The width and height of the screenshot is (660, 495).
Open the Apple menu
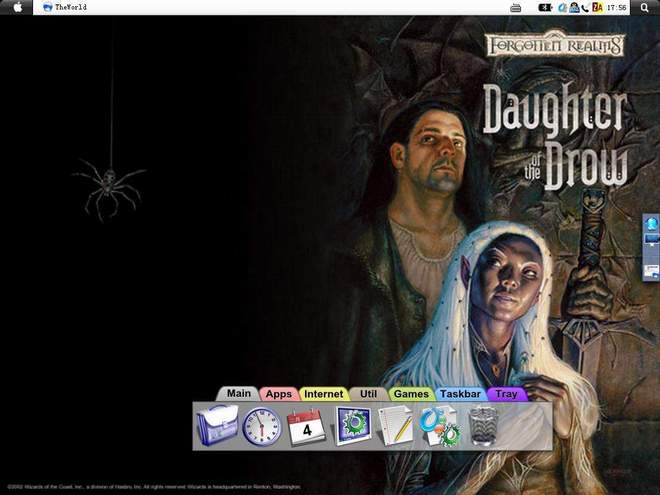pyautogui.click(x=18, y=8)
